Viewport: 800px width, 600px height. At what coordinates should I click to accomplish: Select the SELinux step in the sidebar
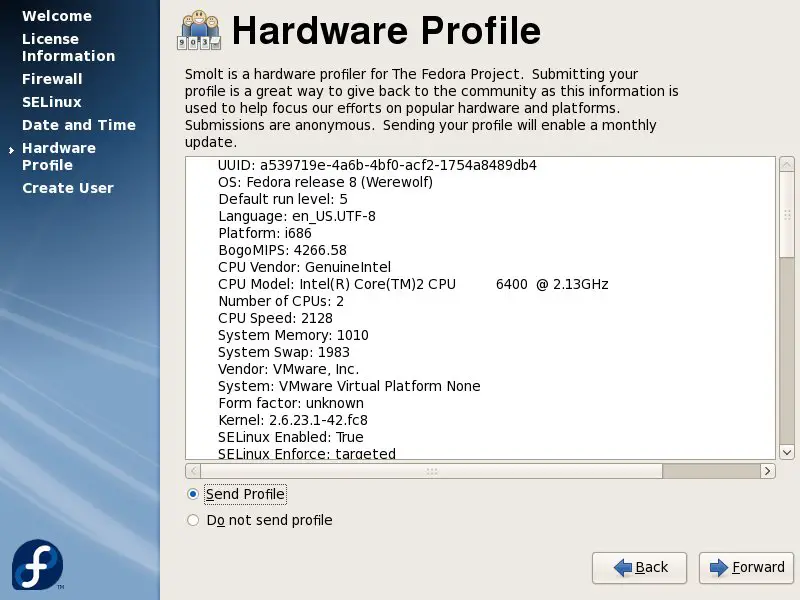52,102
